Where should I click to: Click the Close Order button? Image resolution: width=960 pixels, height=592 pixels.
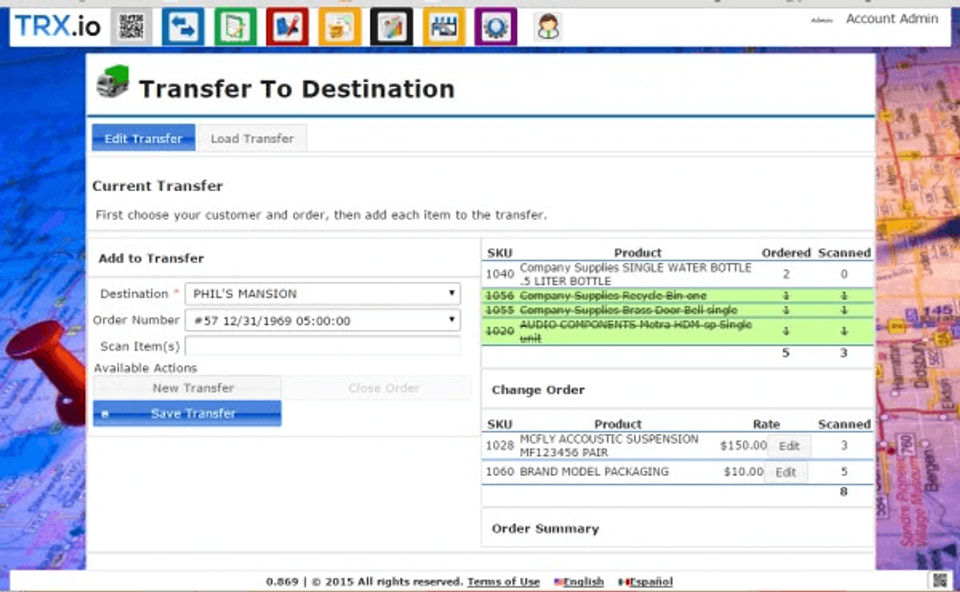point(378,388)
